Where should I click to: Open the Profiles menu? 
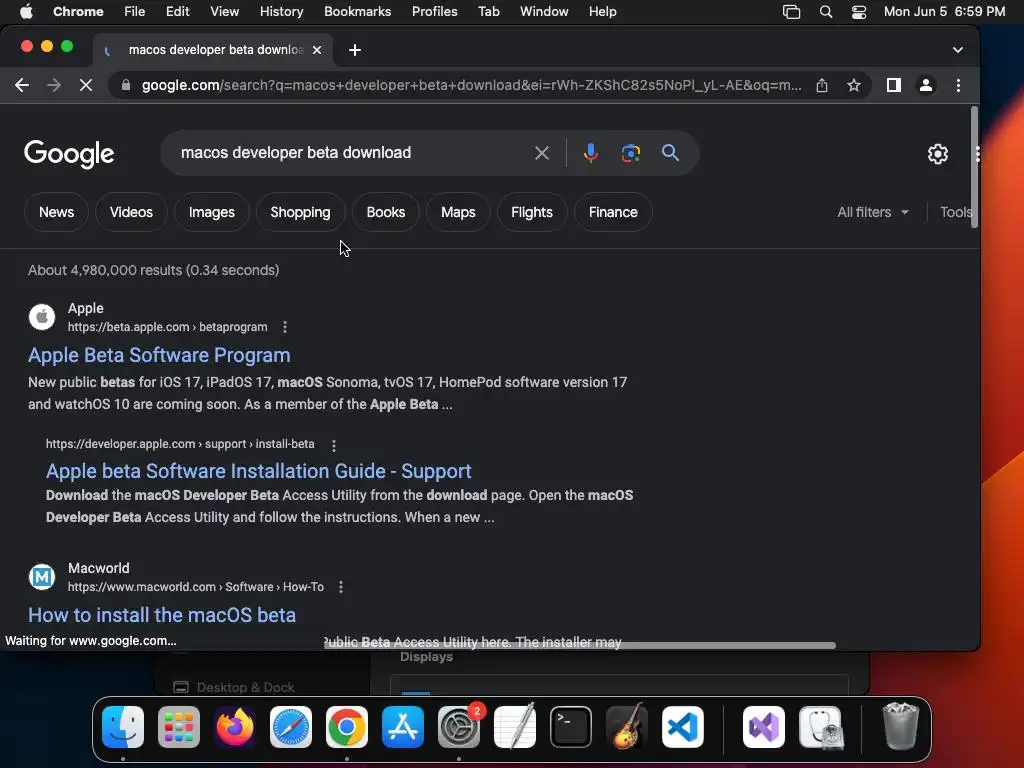coord(434,11)
